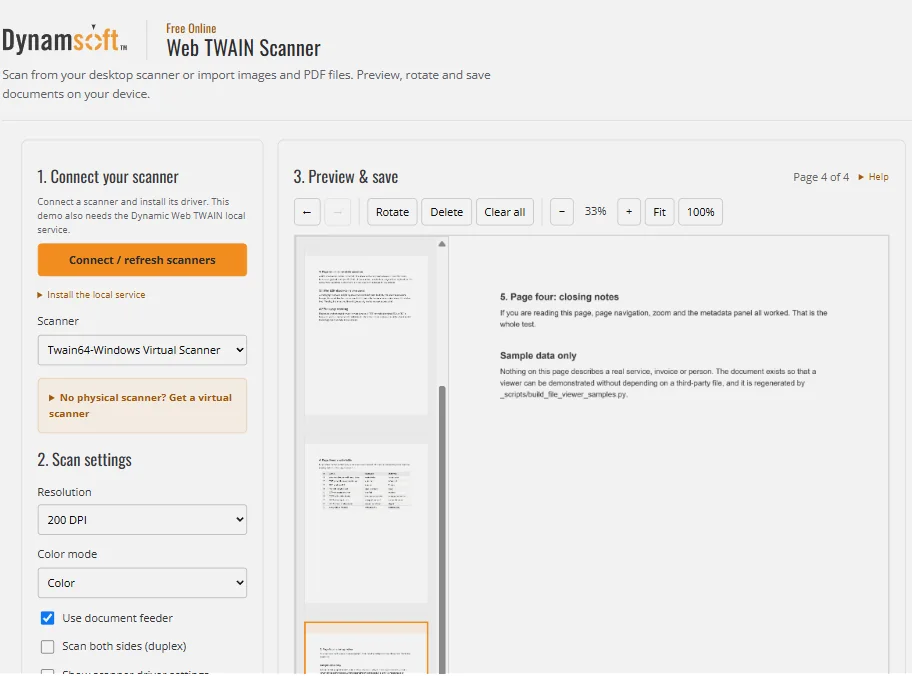
Task: Click the Page 4 of 4 indicator
Action: tap(821, 177)
